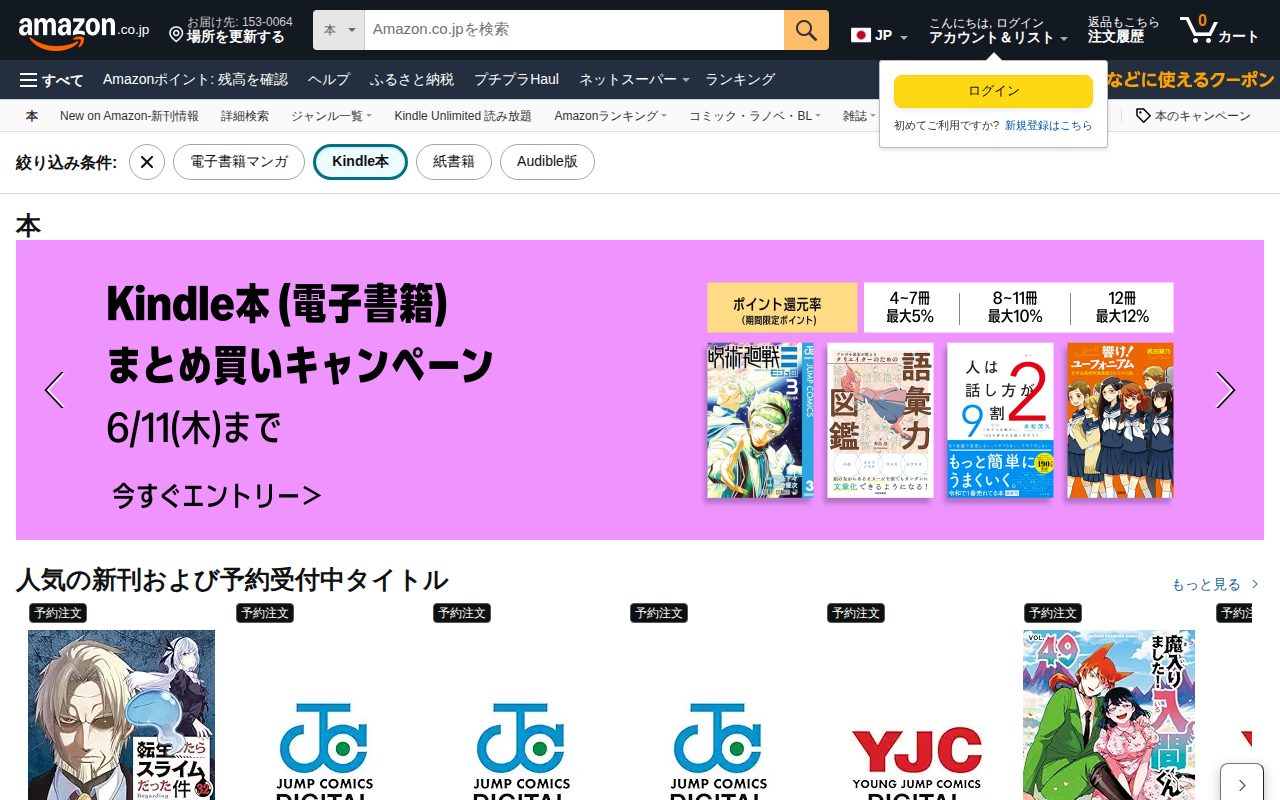This screenshot has width=1280, height=800.
Task: Open ふるさと納税 nav item
Action: point(412,80)
